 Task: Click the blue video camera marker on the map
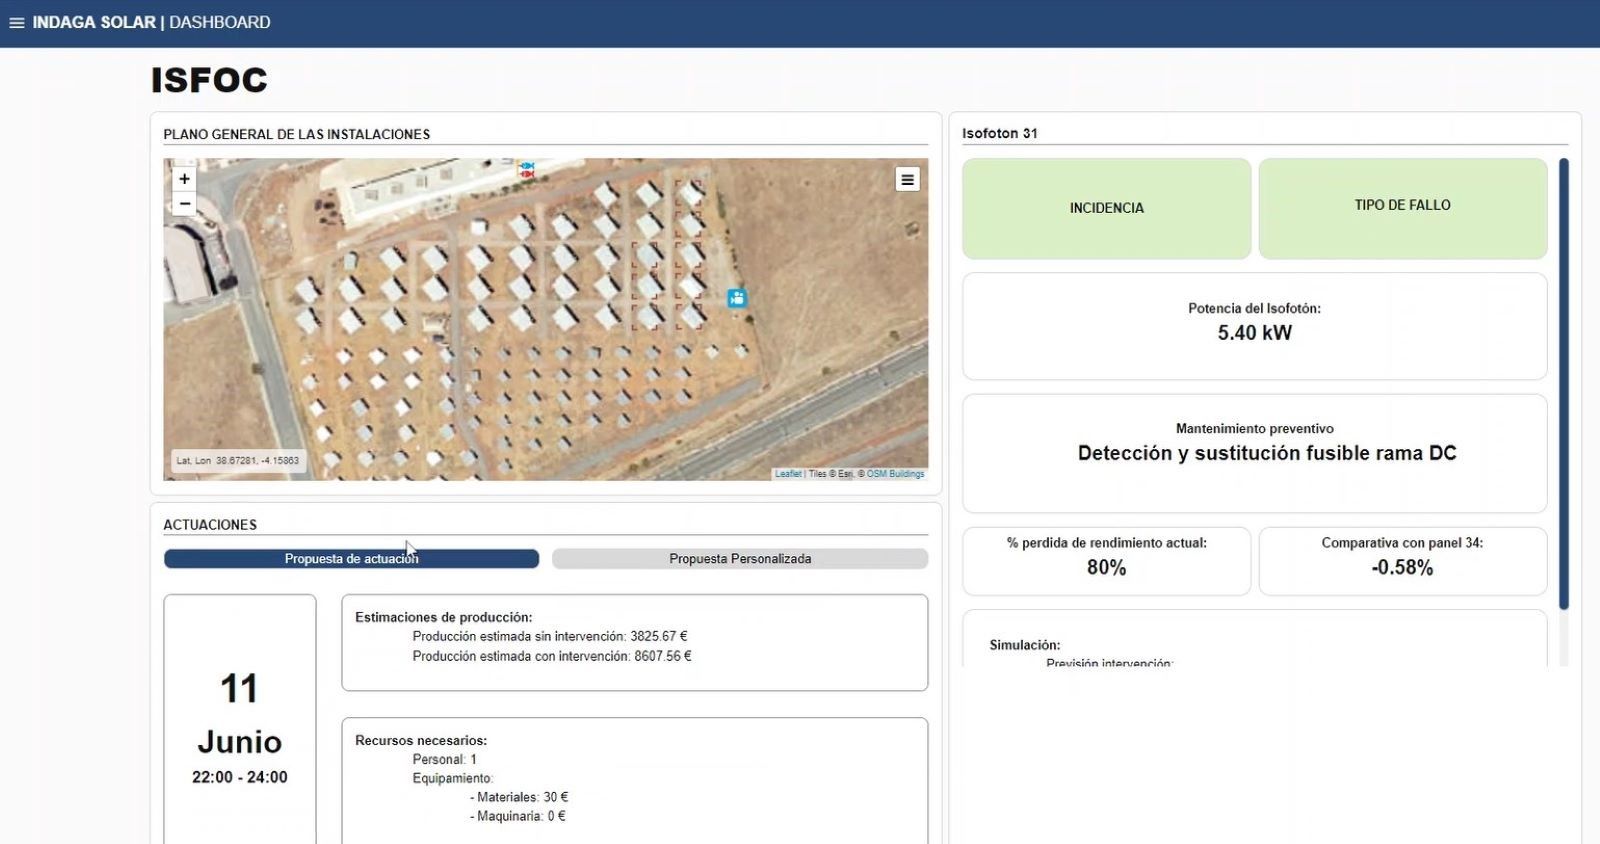click(737, 298)
